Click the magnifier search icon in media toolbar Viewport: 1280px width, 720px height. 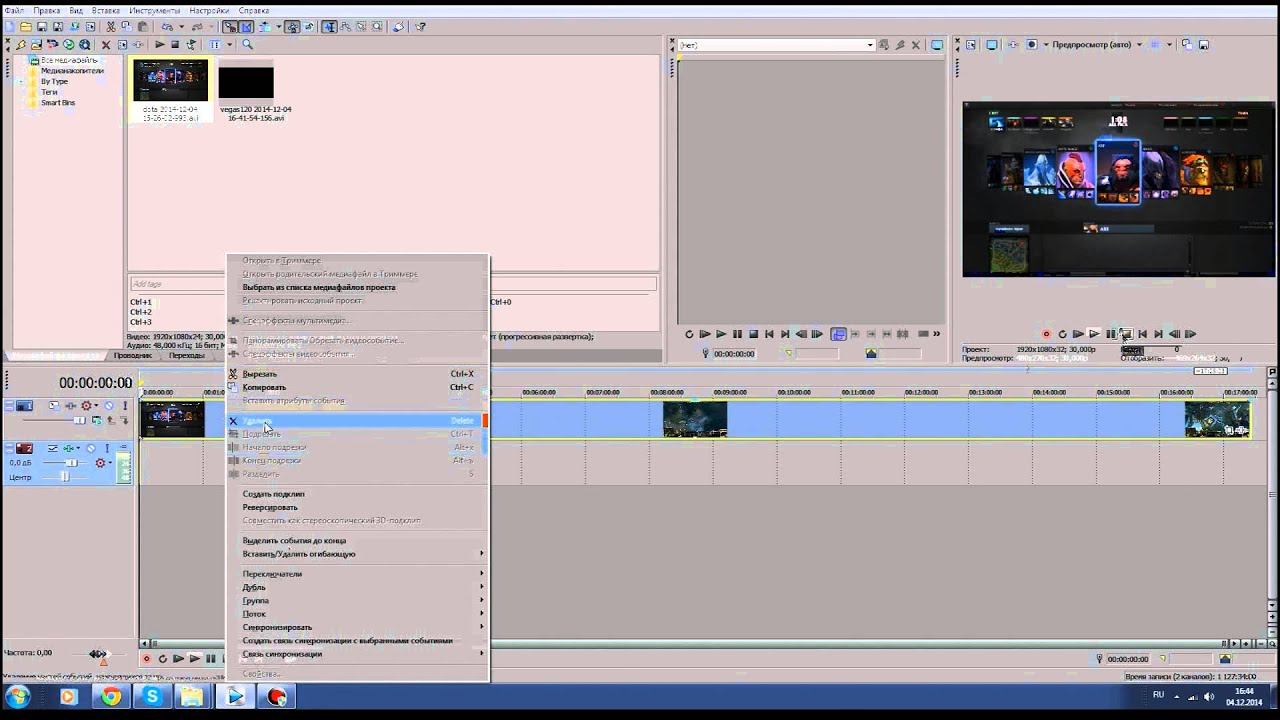click(247, 45)
